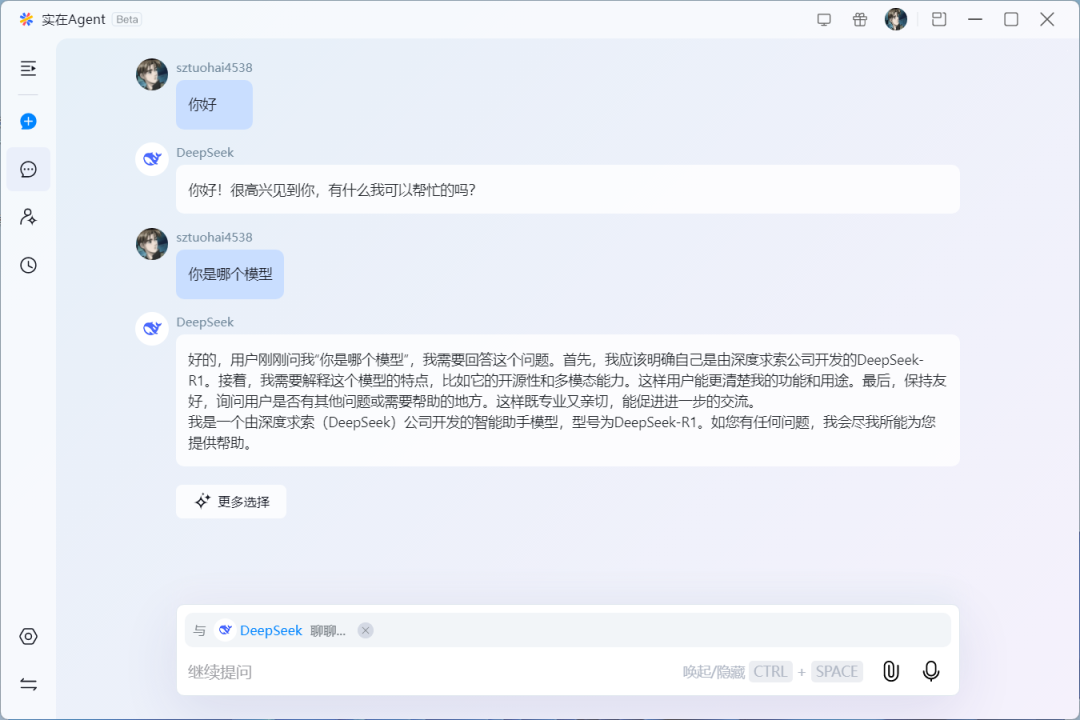
Task: Open the hexagon settings icon in sidebar
Action: pyautogui.click(x=28, y=636)
